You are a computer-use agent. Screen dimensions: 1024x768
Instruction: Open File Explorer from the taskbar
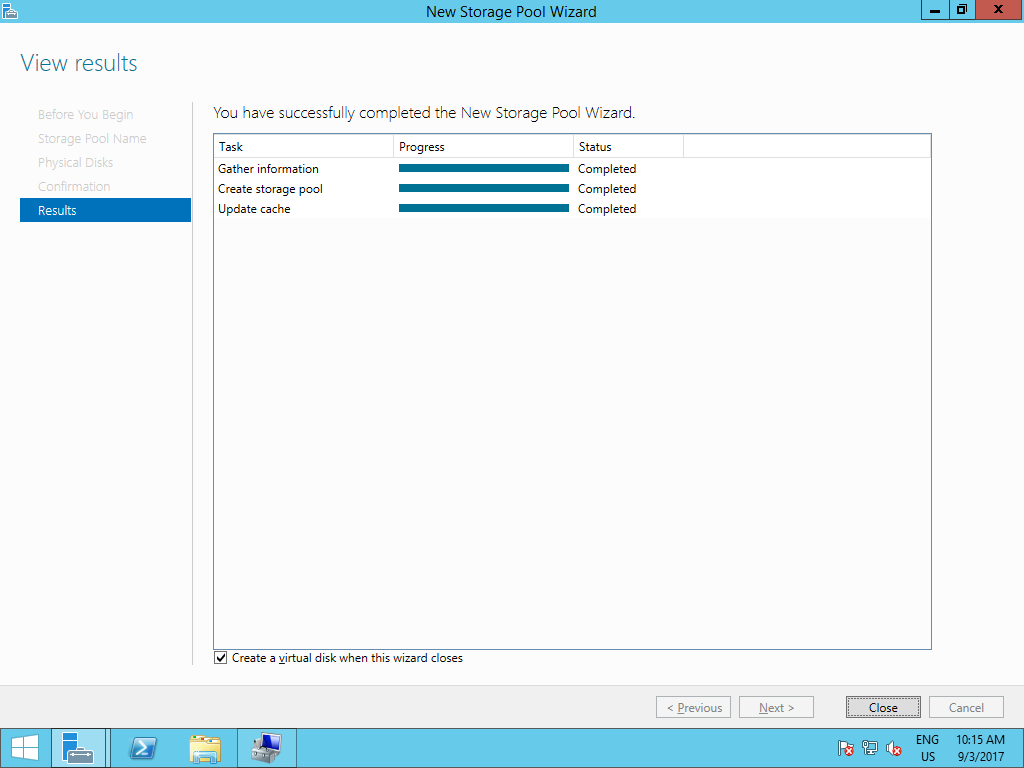[205, 747]
